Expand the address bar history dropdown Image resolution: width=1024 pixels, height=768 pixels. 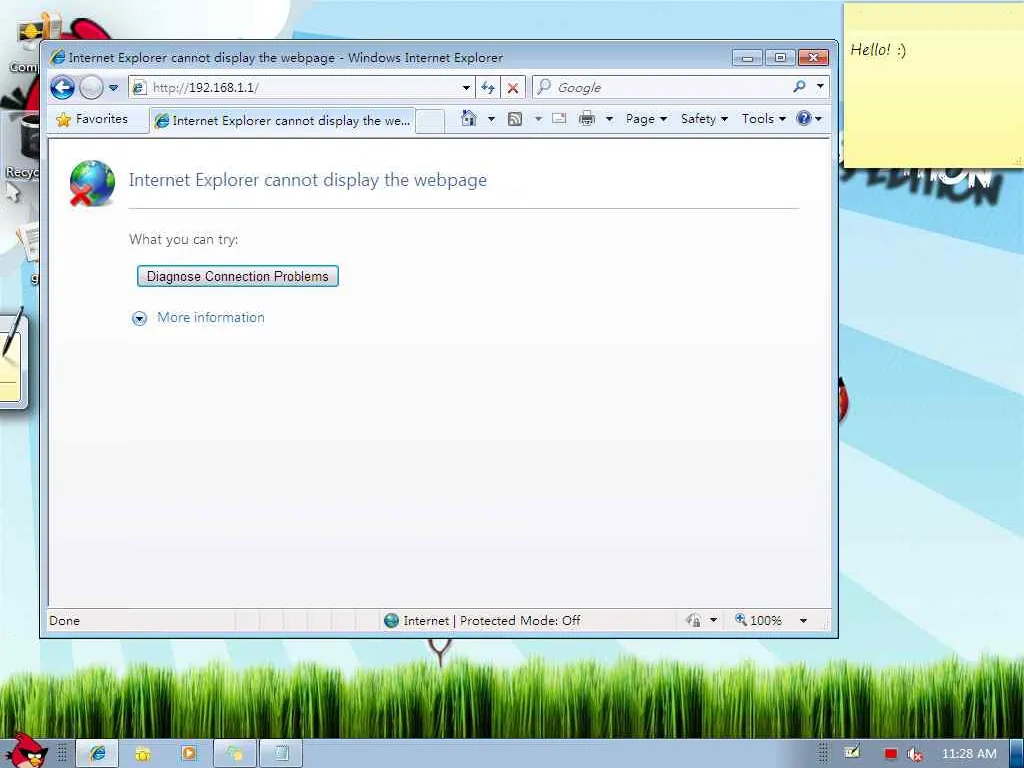click(x=466, y=88)
